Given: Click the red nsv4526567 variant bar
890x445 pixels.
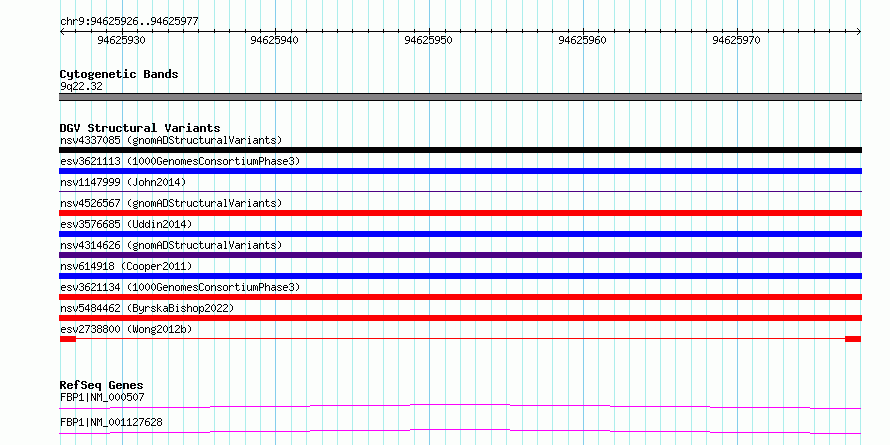Looking at the screenshot, I should click(x=460, y=213).
